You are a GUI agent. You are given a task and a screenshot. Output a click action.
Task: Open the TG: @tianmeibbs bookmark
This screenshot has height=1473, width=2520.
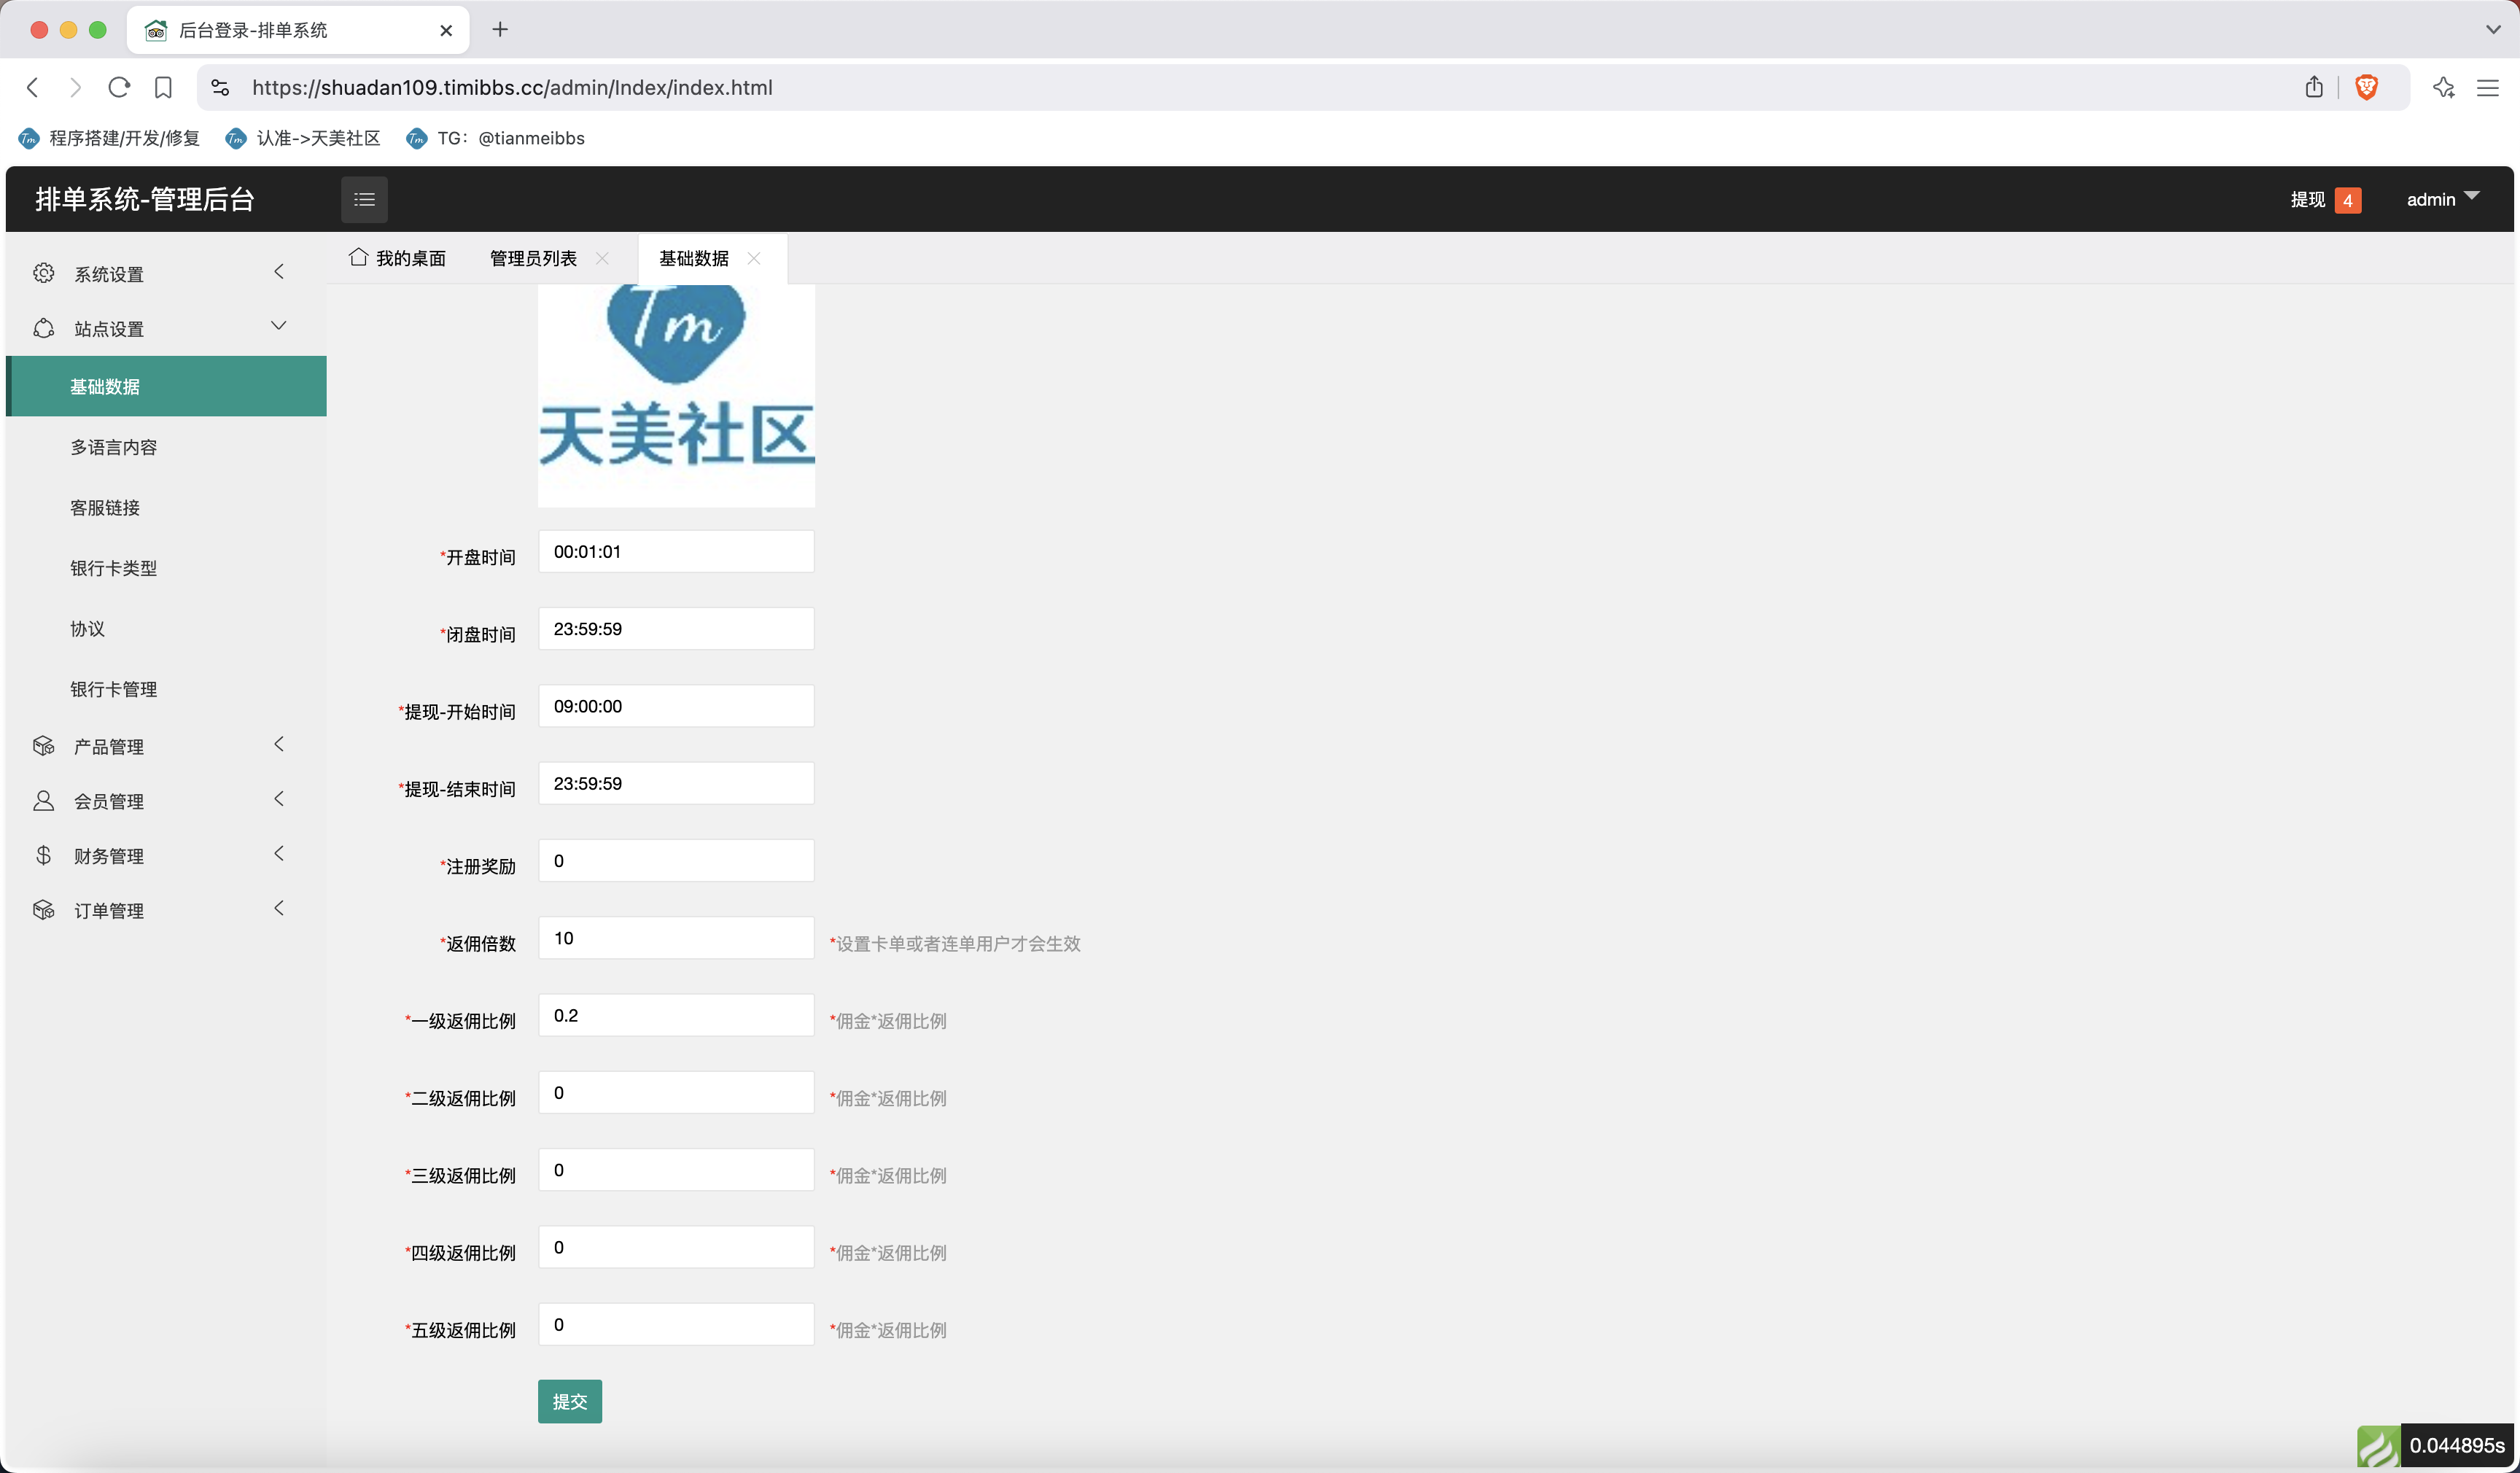[495, 138]
